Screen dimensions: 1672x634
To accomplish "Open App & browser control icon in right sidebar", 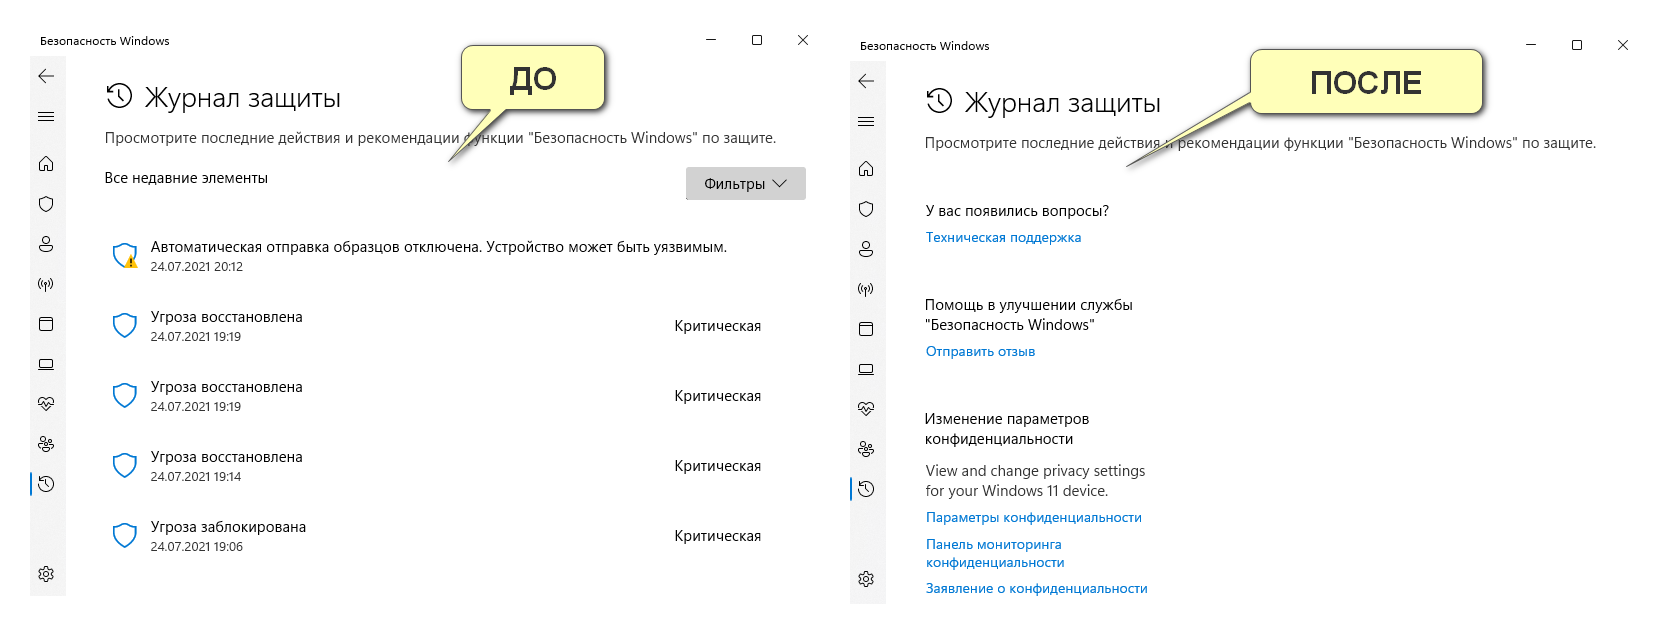I will coord(866,329).
